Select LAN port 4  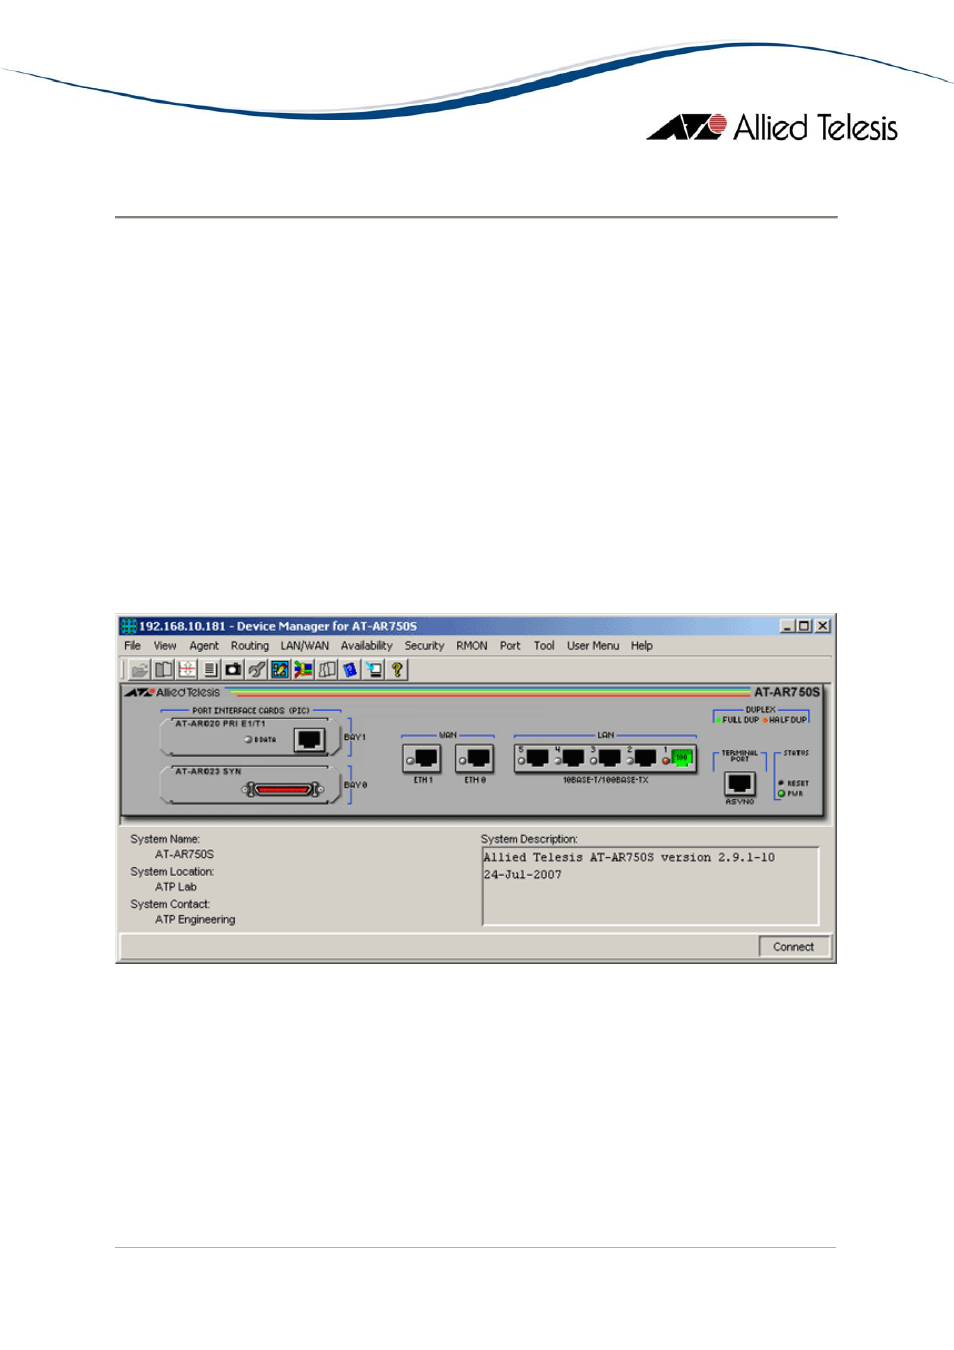573,758
